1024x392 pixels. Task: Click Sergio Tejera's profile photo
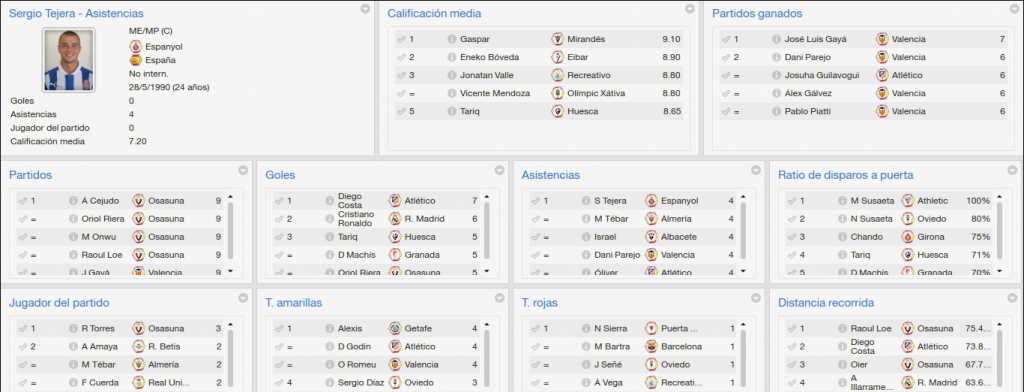[69, 59]
